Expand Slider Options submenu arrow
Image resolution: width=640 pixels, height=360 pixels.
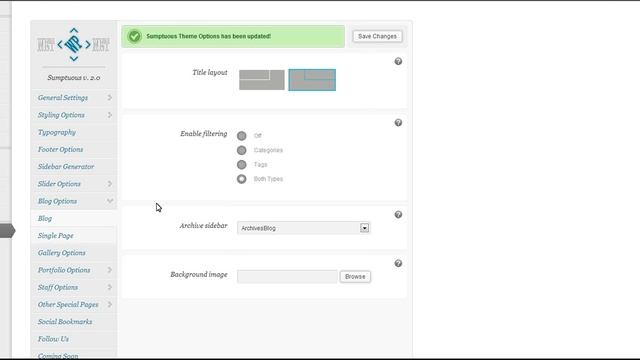coord(109,184)
